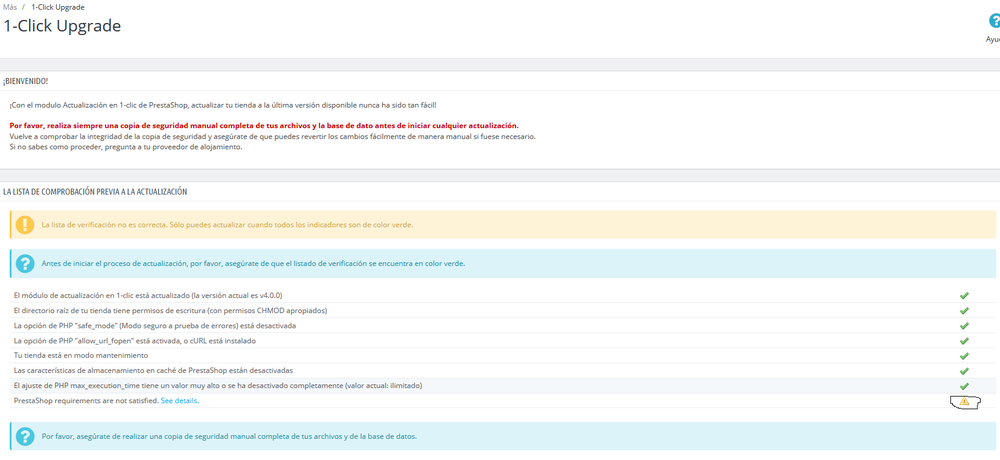1000x460 pixels.
Task: Click 'Si no sabes como proceder' text
Action: (126, 147)
